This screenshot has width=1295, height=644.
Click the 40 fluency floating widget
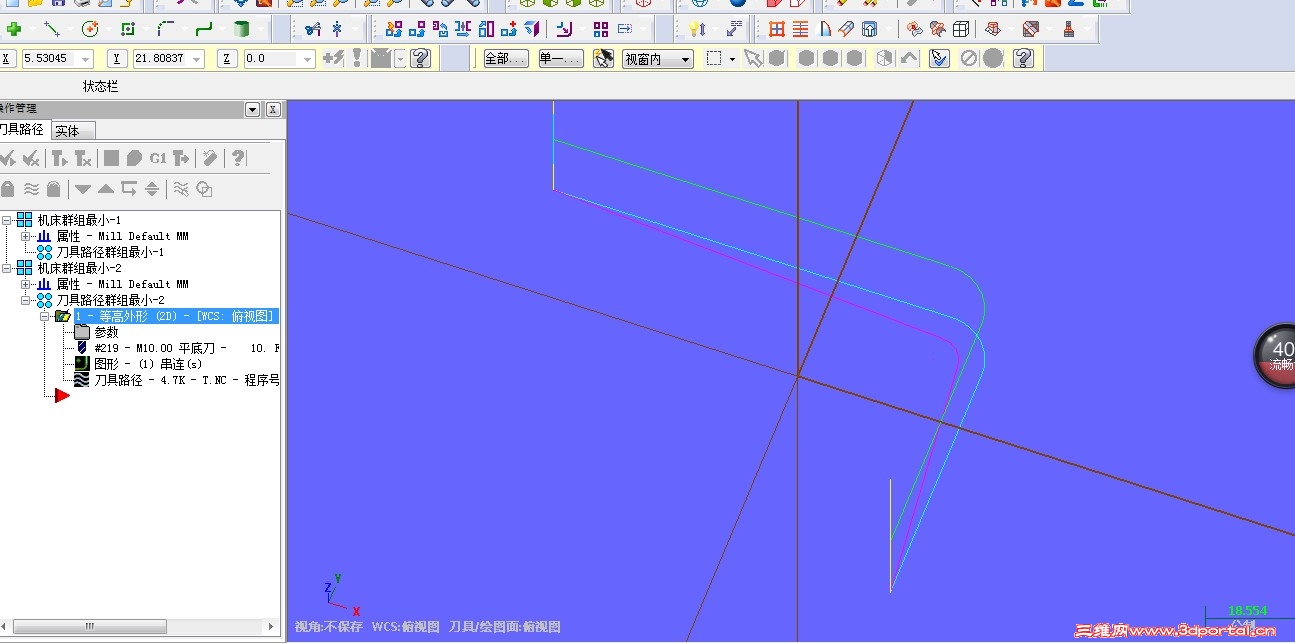coord(1278,356)
